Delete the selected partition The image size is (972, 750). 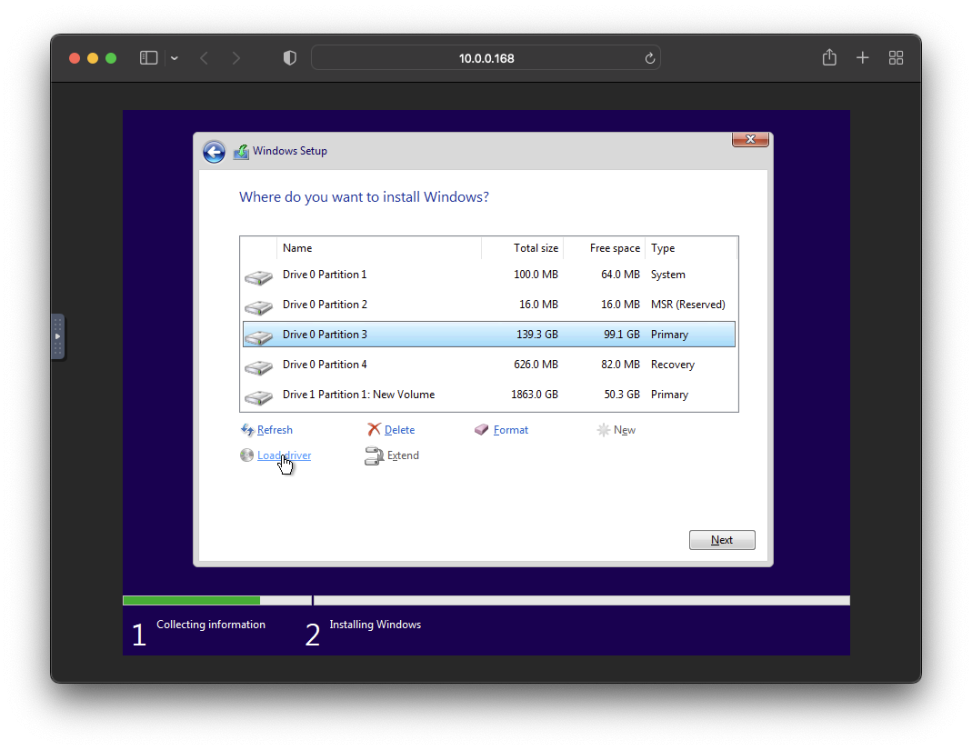pyautogui.click(x=399, y=430)
